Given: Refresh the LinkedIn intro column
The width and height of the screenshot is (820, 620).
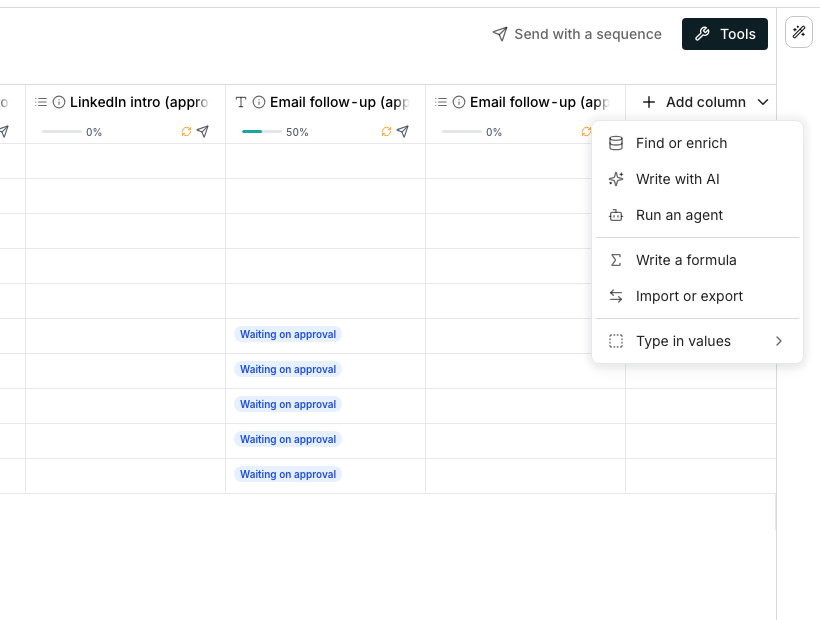Looking at the screenshot, I should coord(186,132).
